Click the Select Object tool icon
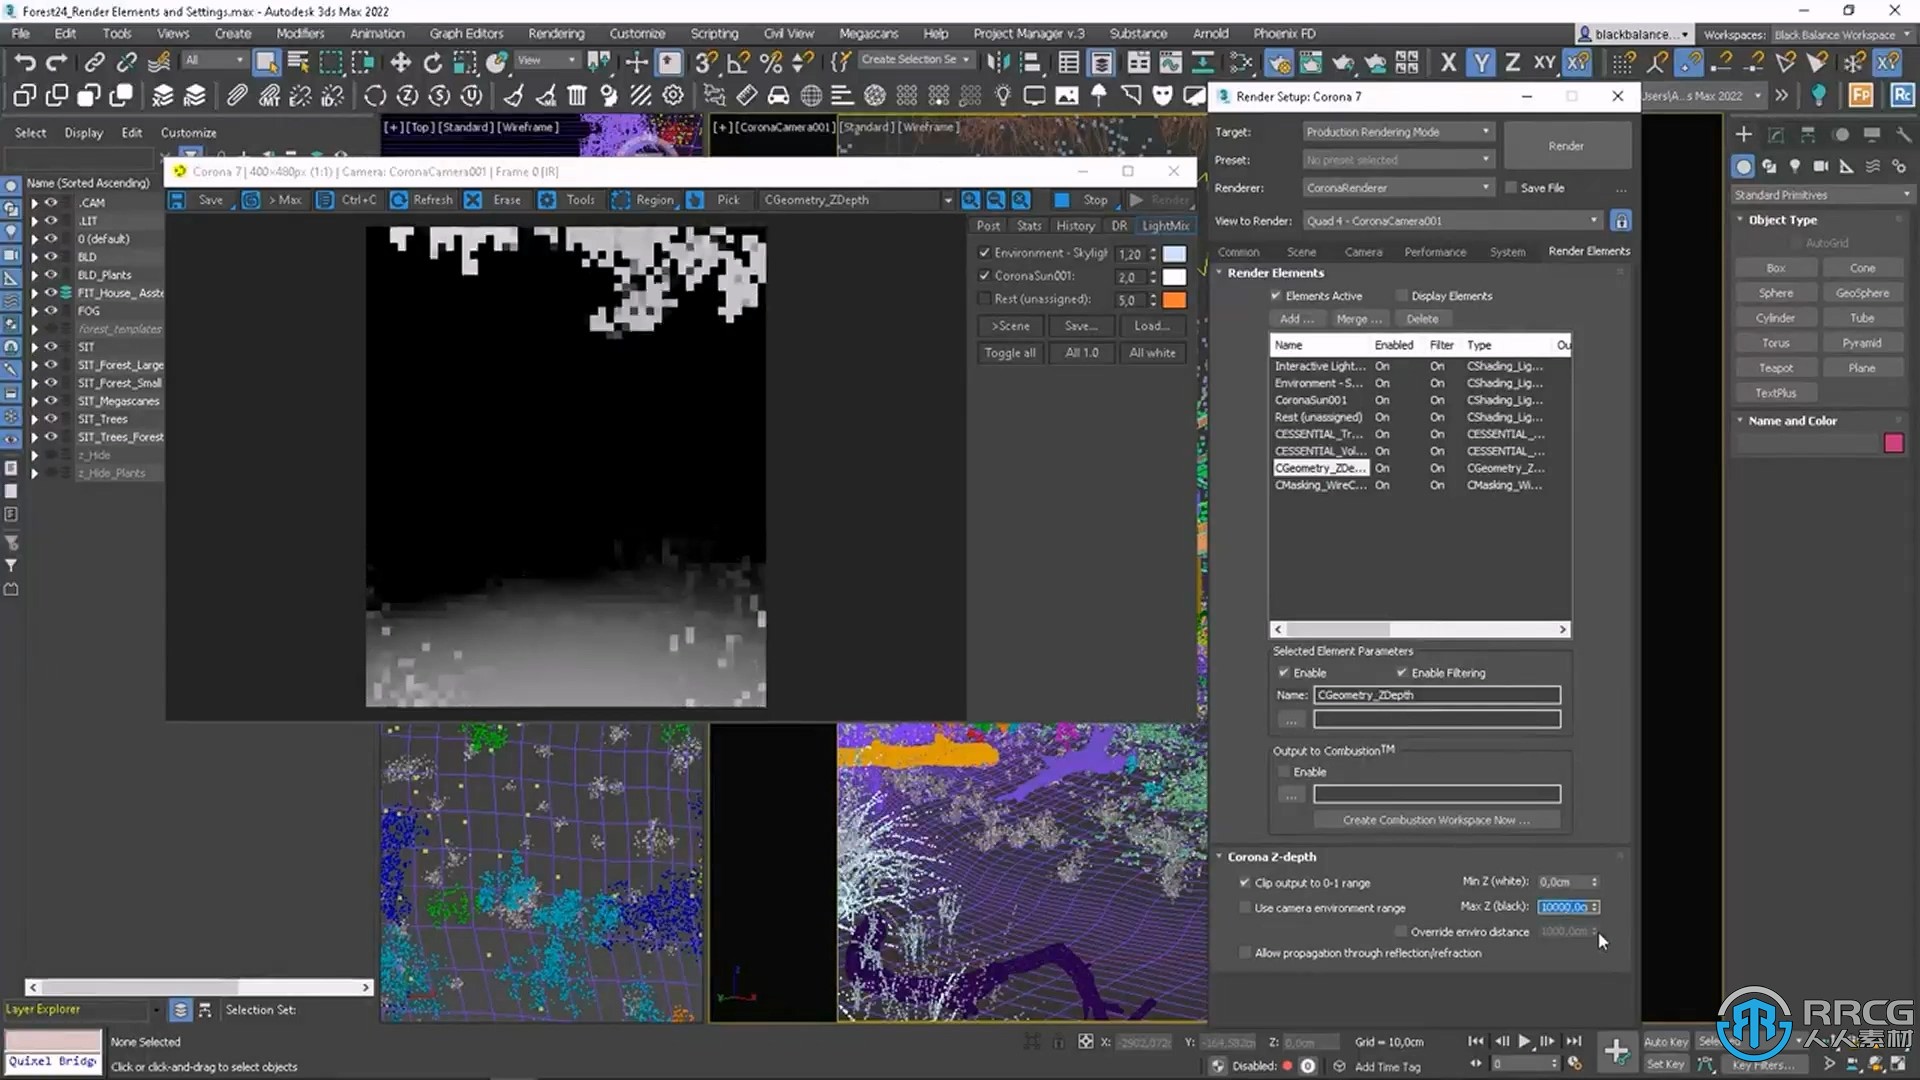 coord(266,63)
